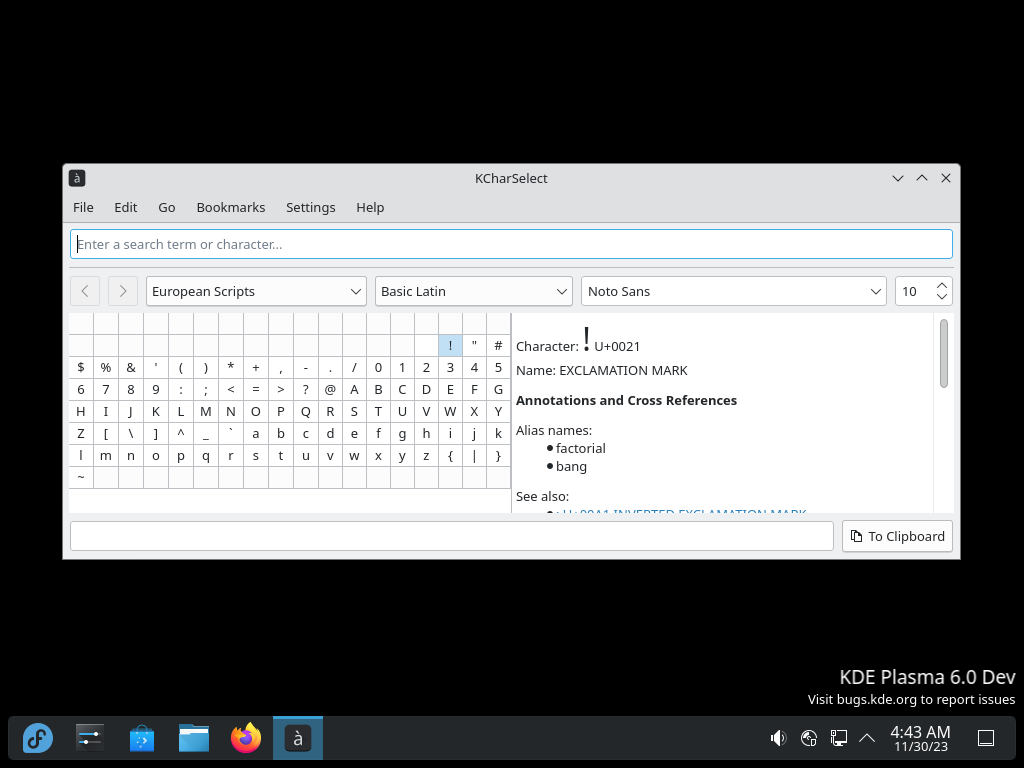Select the lowercase a character cell

click(x=255, y=434)
